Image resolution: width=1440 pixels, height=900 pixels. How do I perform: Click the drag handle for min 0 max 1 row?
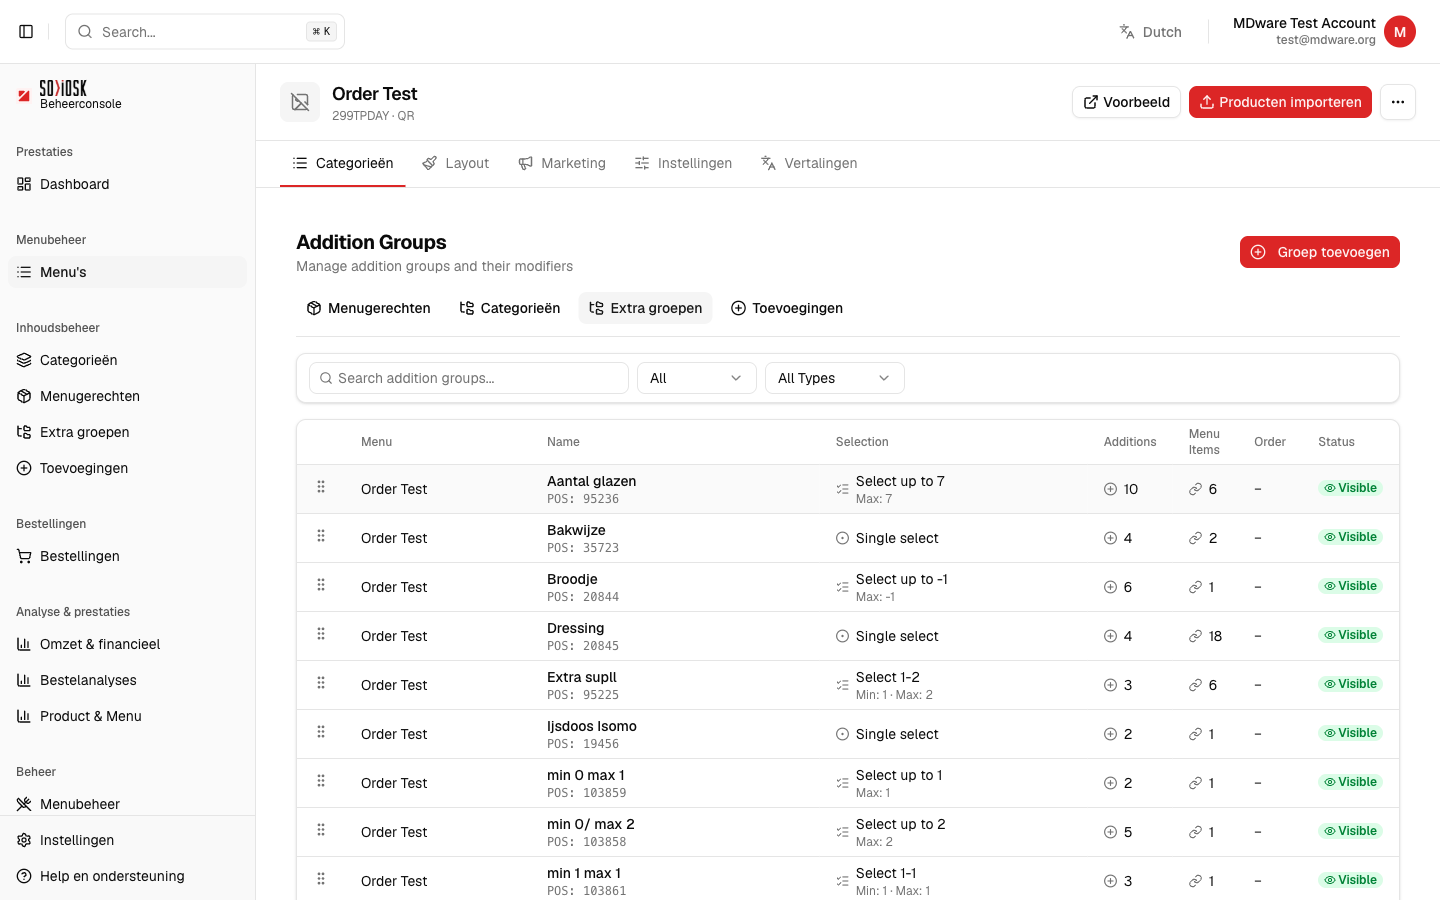tap(321, 781)
